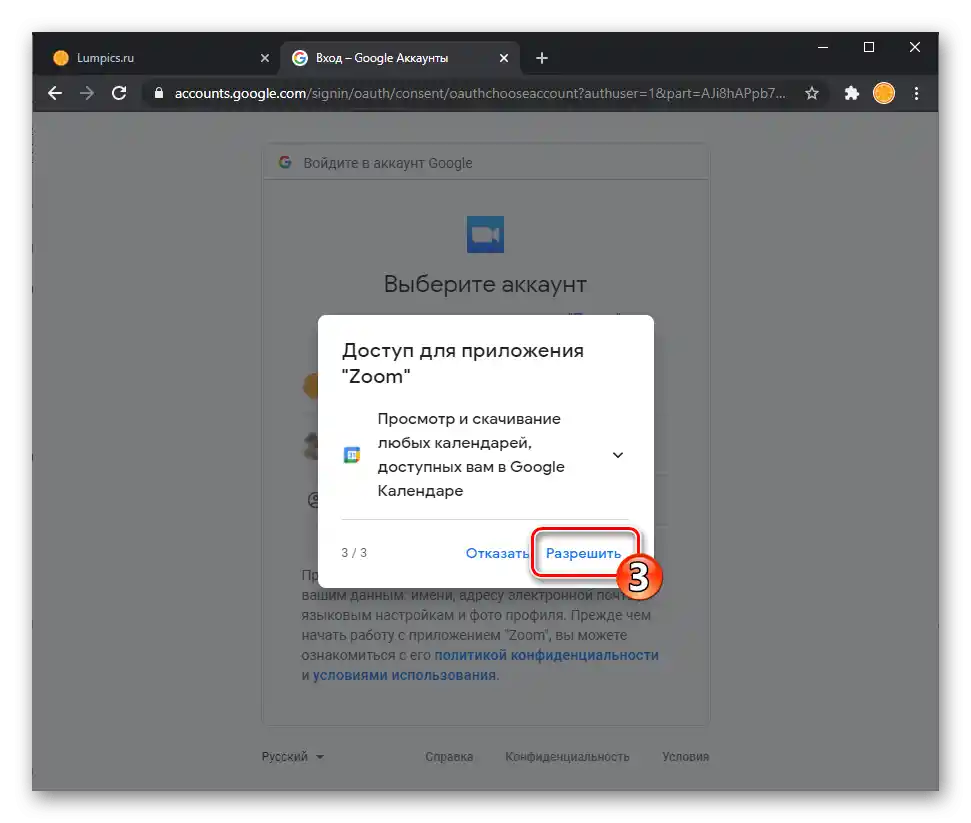
Task: Open 'политикой конфиденциальности' link
Action: tap(546, 655)
